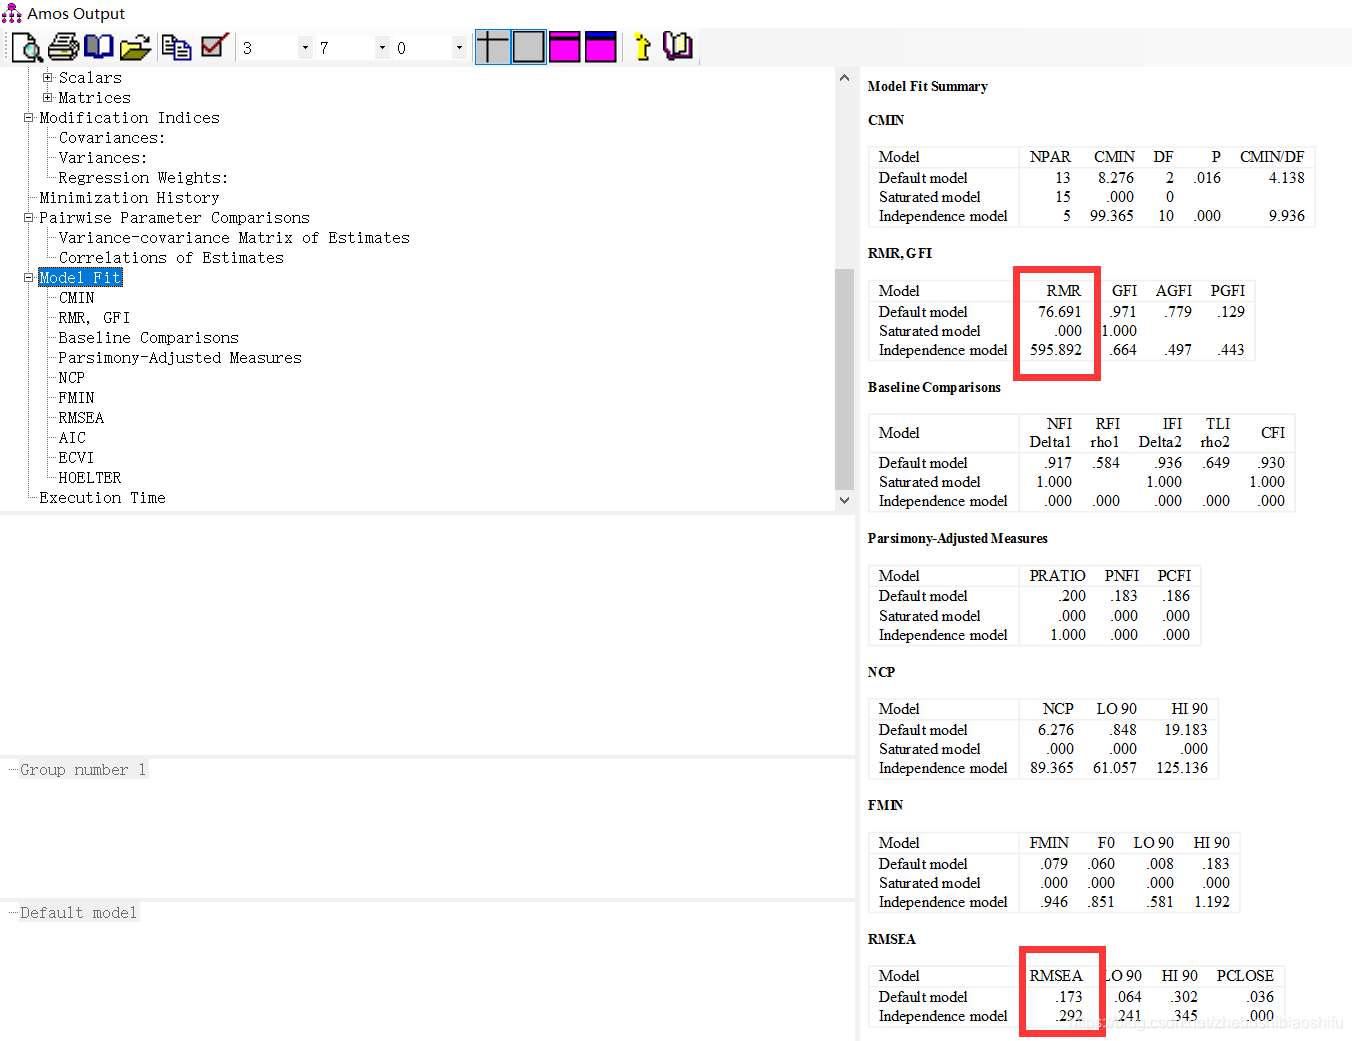Click CMIN/DF column header in CMIN table
1352x1041 pixels.
1272,157
